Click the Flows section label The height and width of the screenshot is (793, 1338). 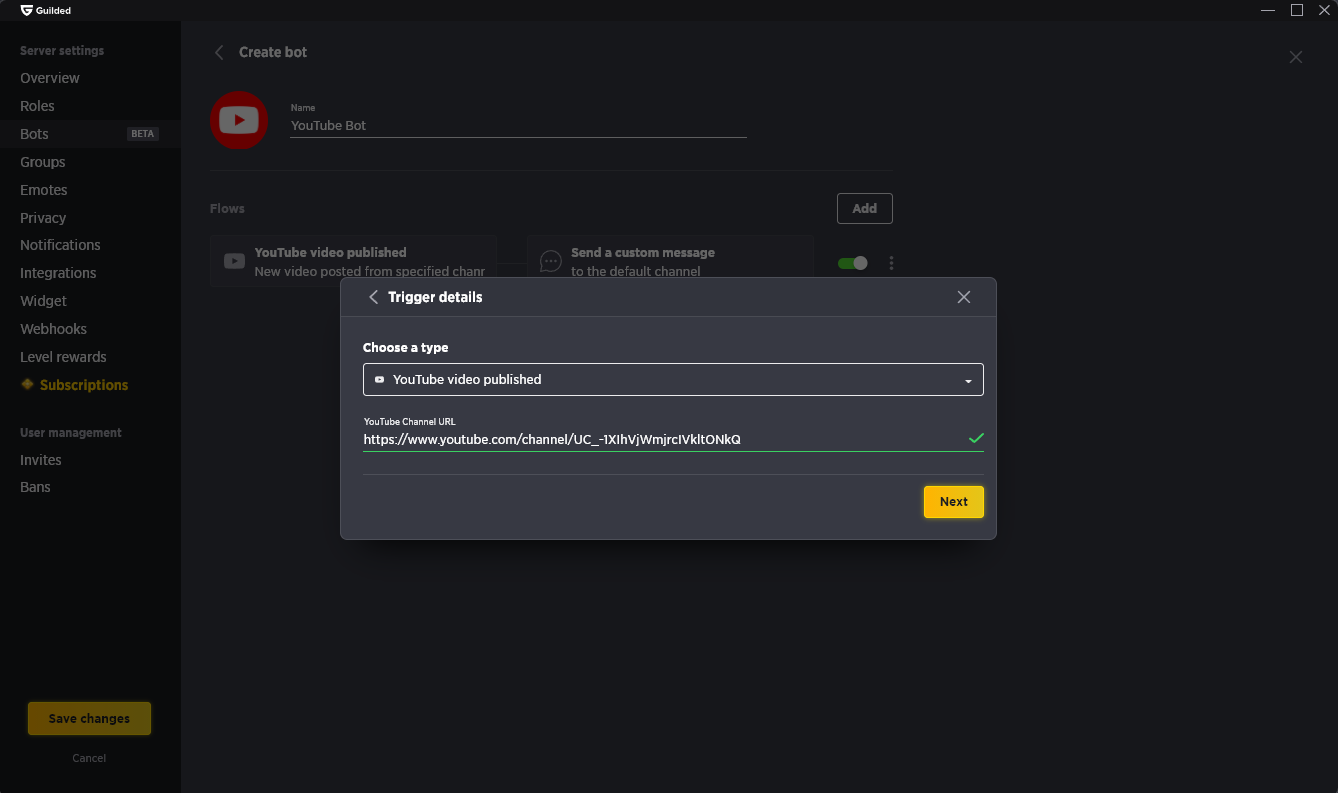coord(227,208)
